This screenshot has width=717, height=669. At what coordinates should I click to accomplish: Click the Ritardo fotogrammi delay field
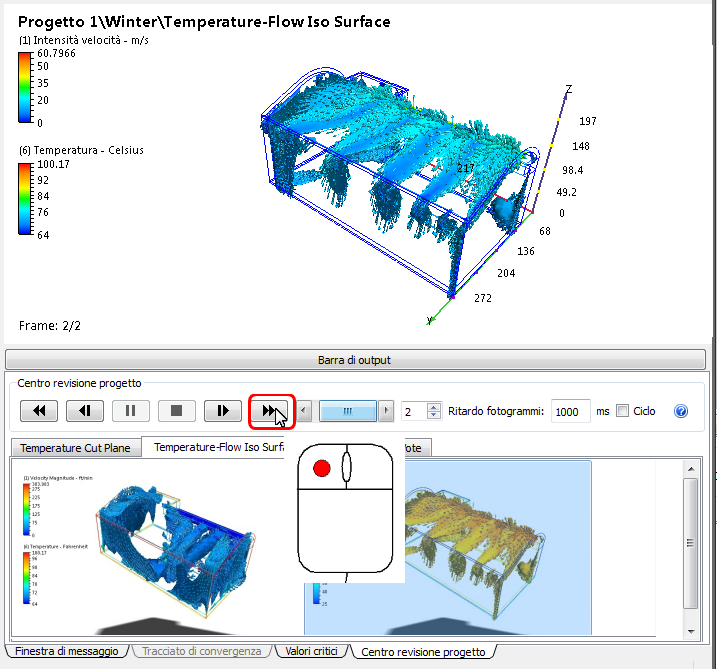click(570, 411)
